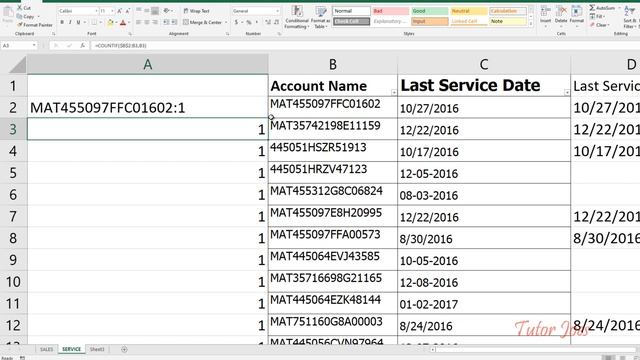Open Conditional Formatting menu
The height and width of the screenshot is (360, 640).
(297, 17)
